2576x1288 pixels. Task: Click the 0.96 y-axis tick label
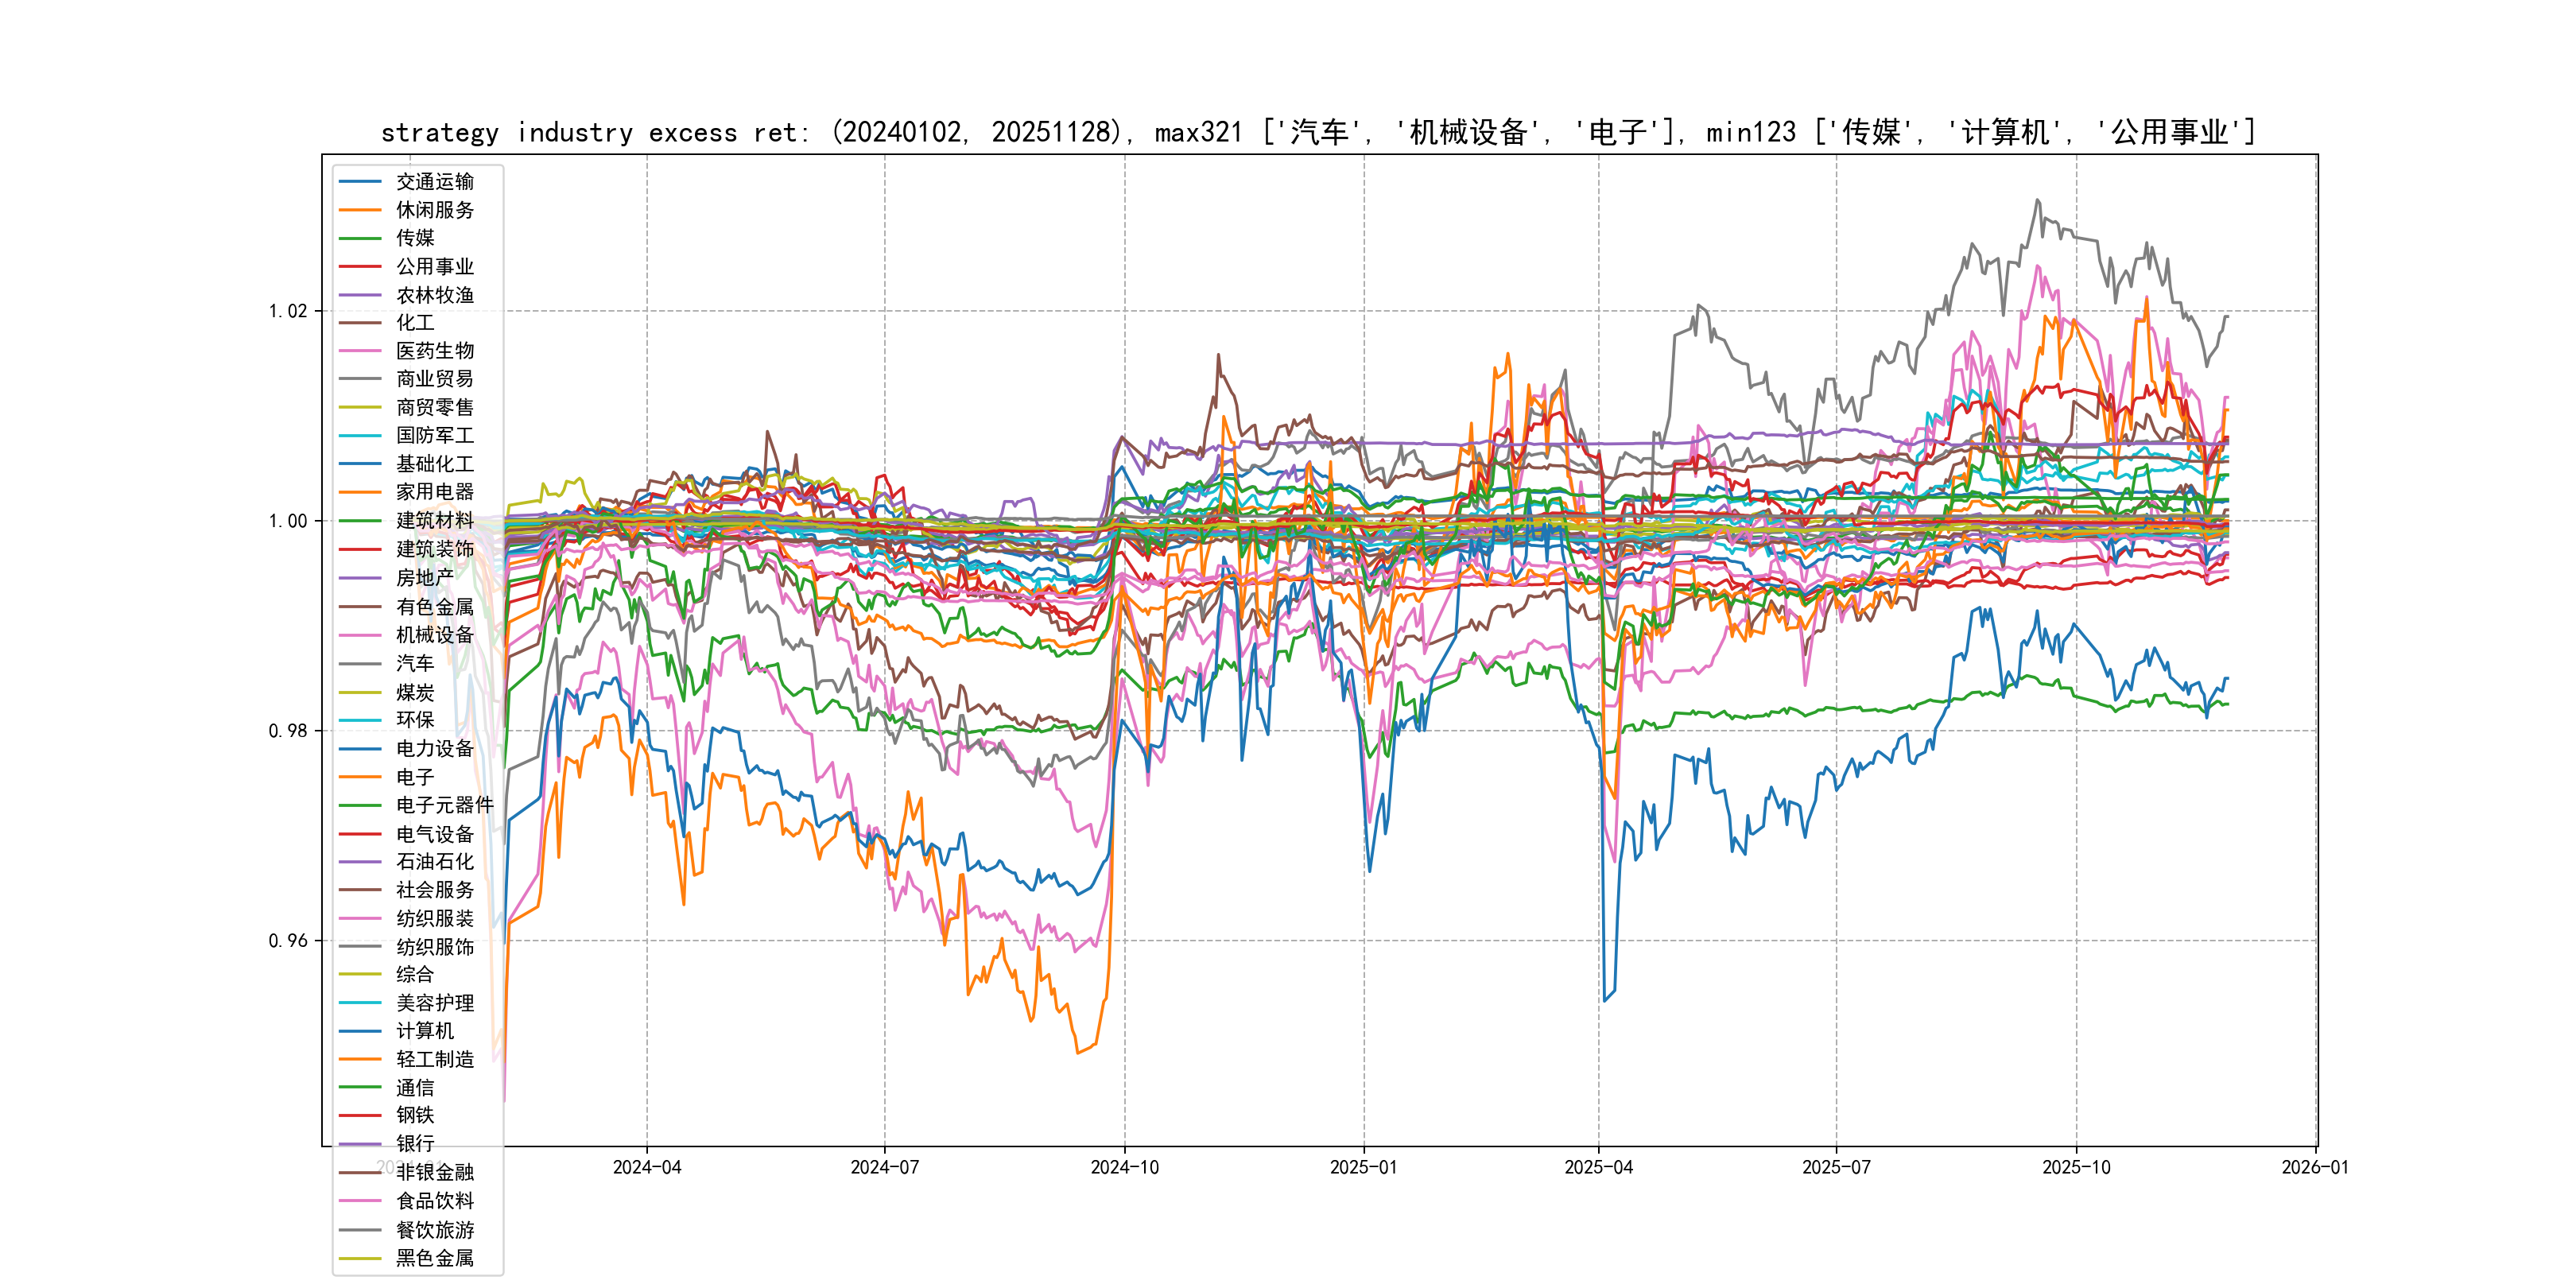[x=288, y=941]
